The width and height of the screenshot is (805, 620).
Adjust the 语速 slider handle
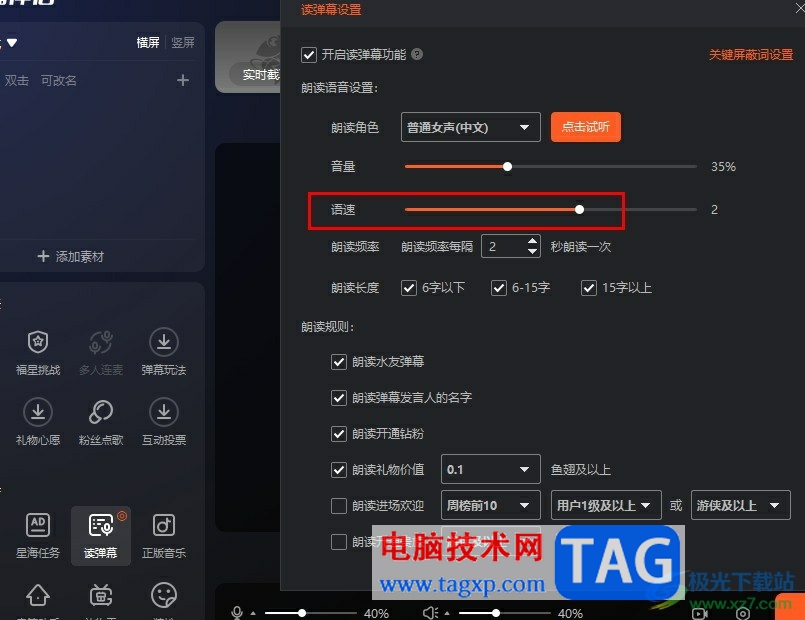pyautogui.click(x=579, y=209)
